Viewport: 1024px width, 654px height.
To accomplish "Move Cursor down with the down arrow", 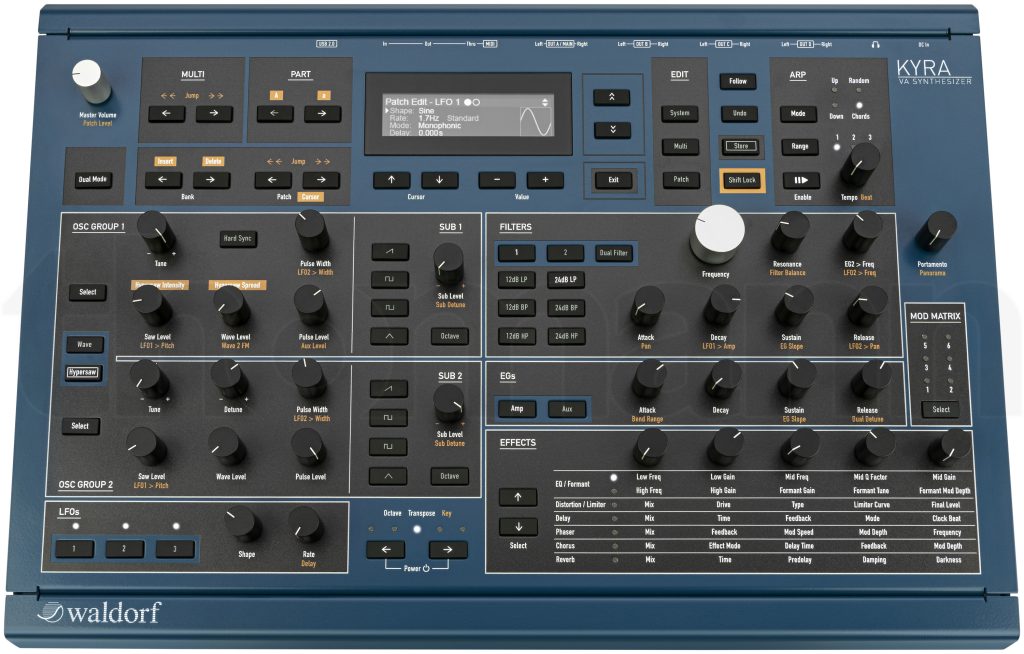I will (x=439, y=180).
